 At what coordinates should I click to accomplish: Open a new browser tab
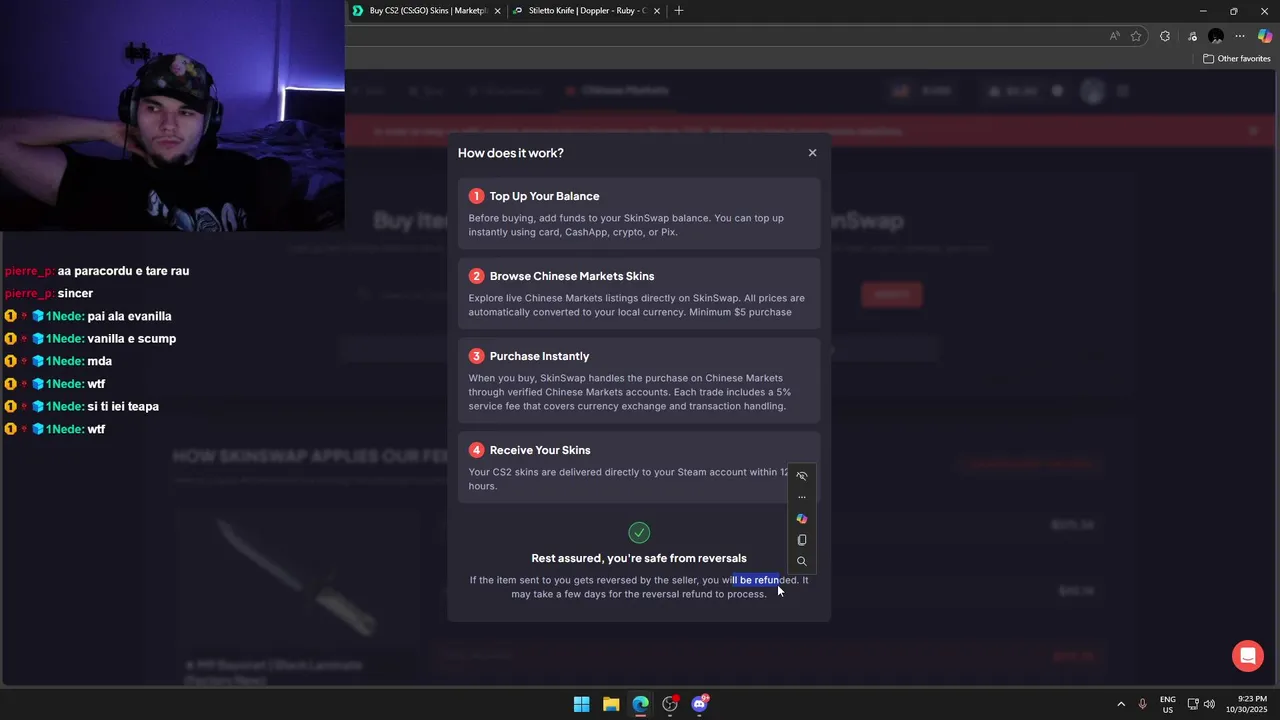tap(679, 11)
